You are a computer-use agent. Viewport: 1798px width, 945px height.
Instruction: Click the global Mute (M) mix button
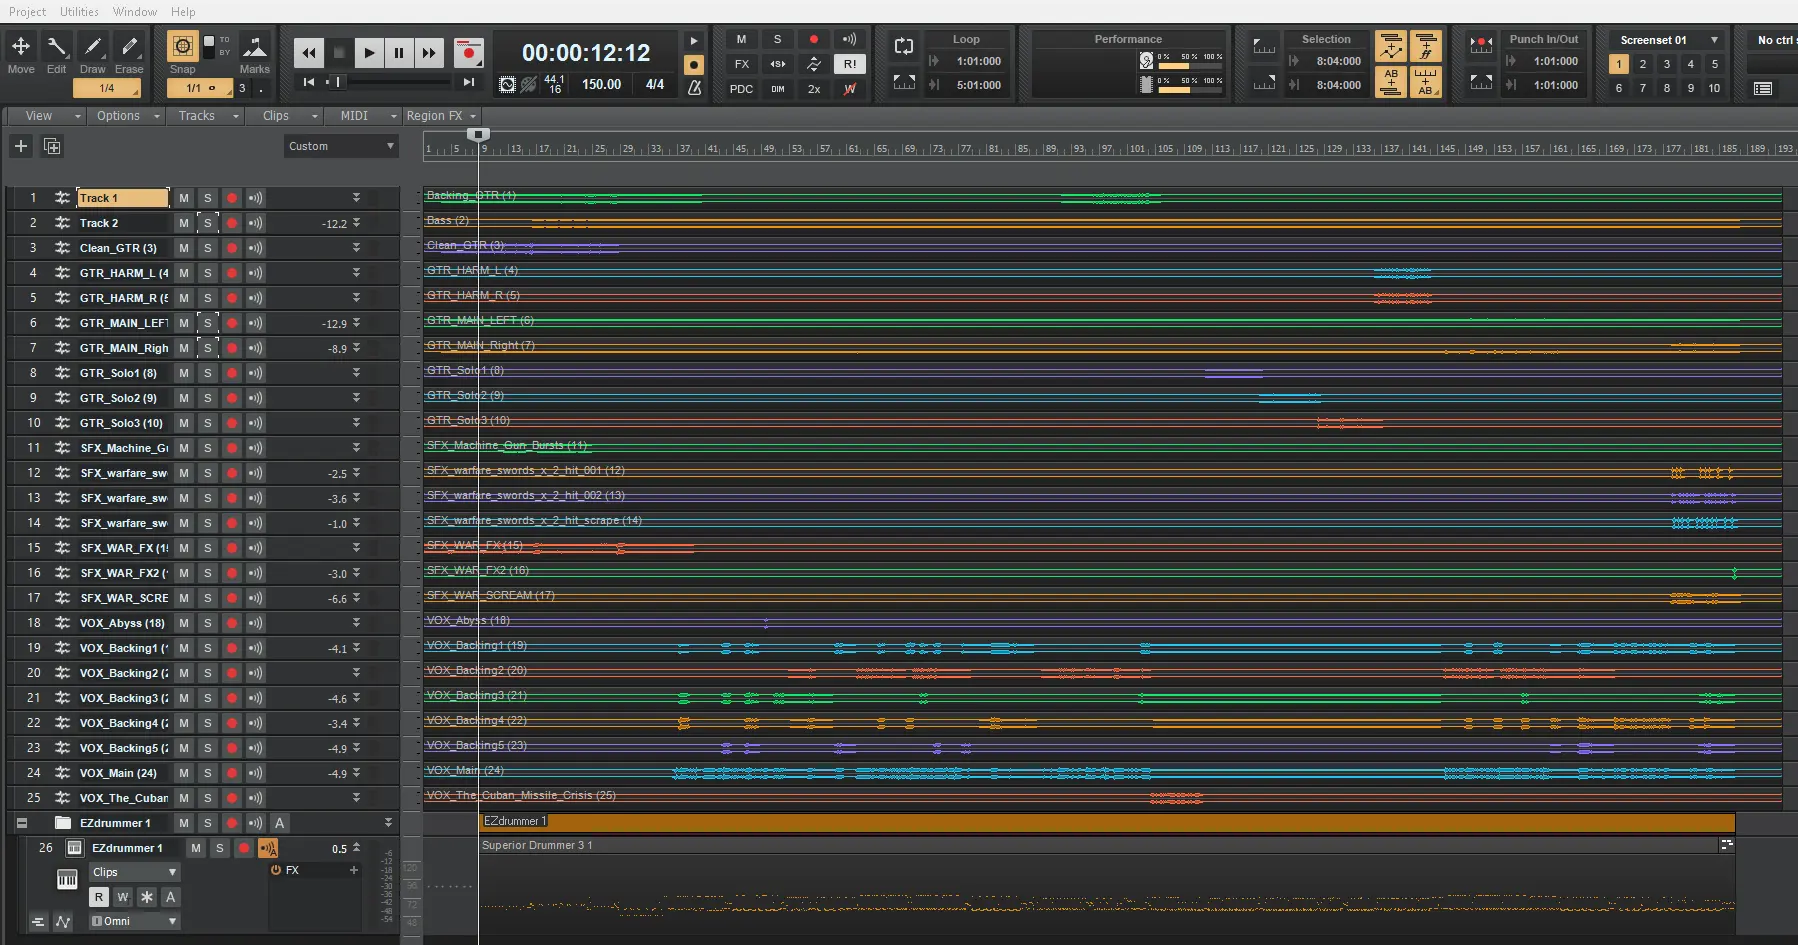(x=742, y=39)
